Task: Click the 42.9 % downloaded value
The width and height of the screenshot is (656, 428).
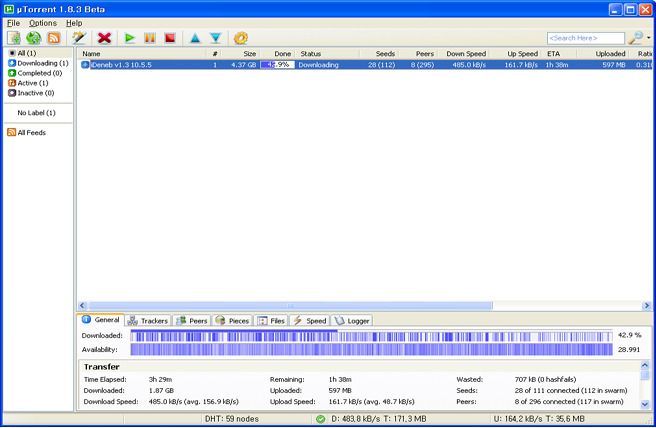Action: [x=629, y=335]
